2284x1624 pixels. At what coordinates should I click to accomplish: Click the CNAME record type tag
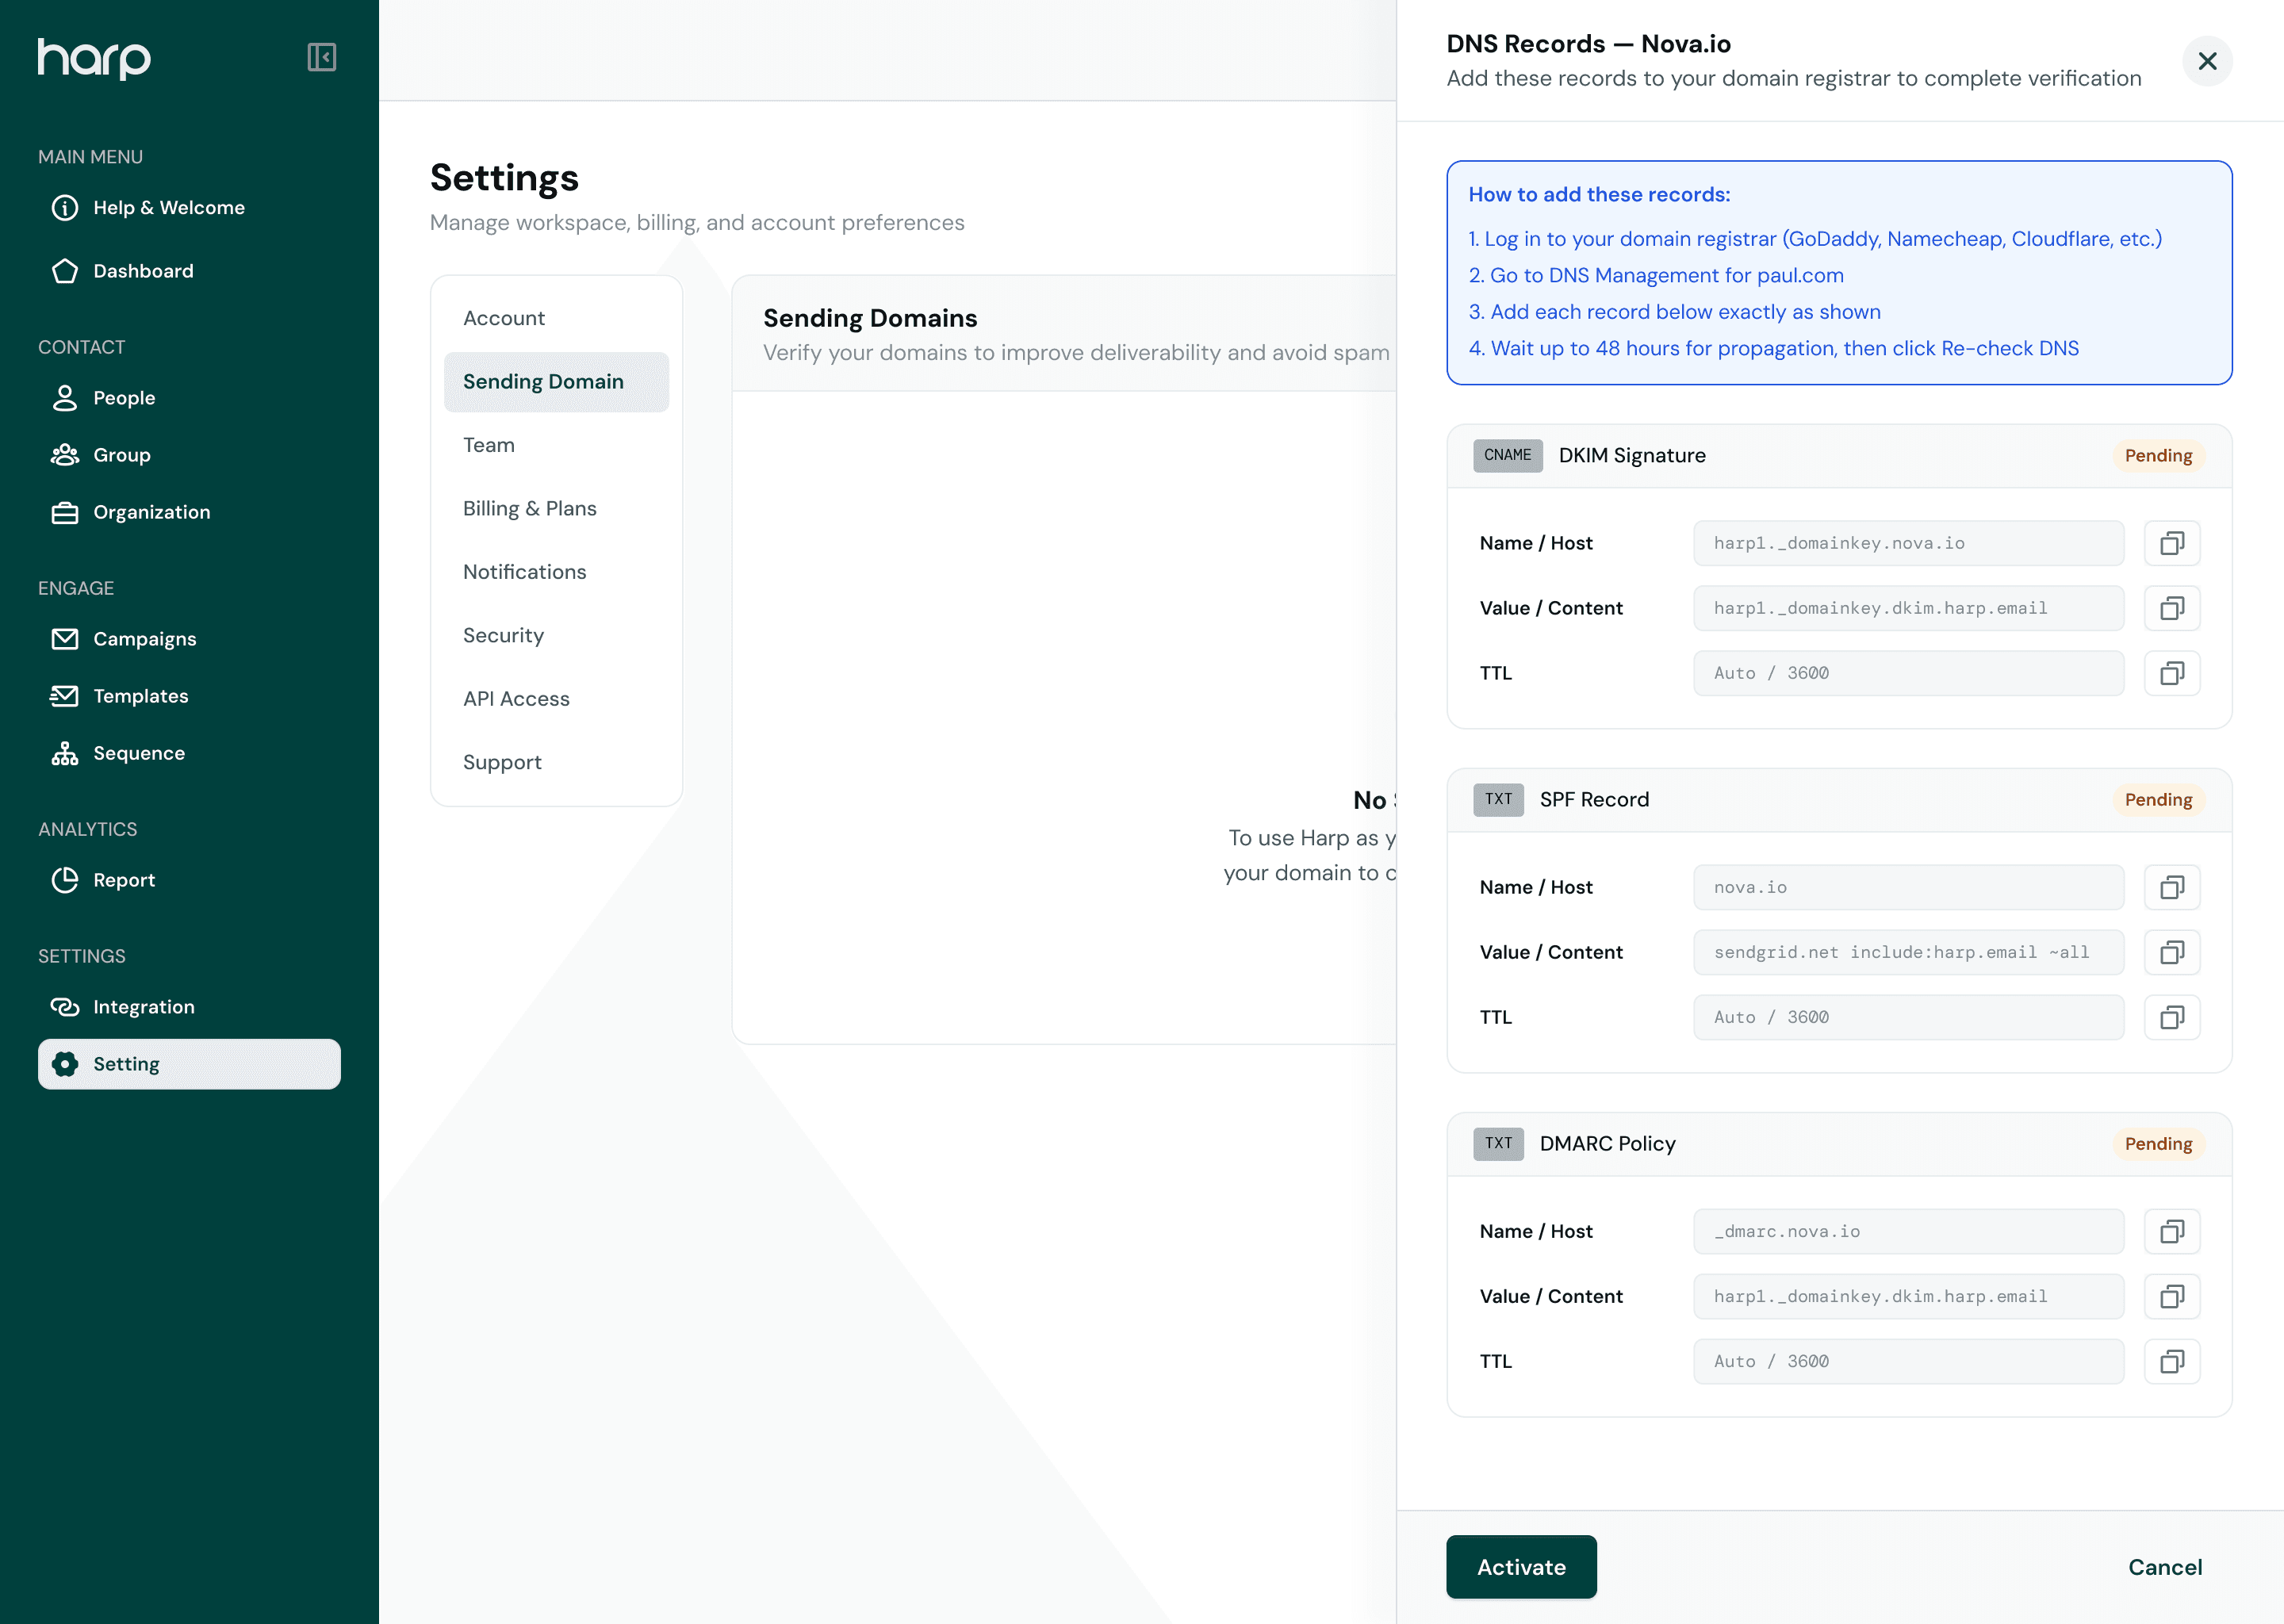[1507, 456]
